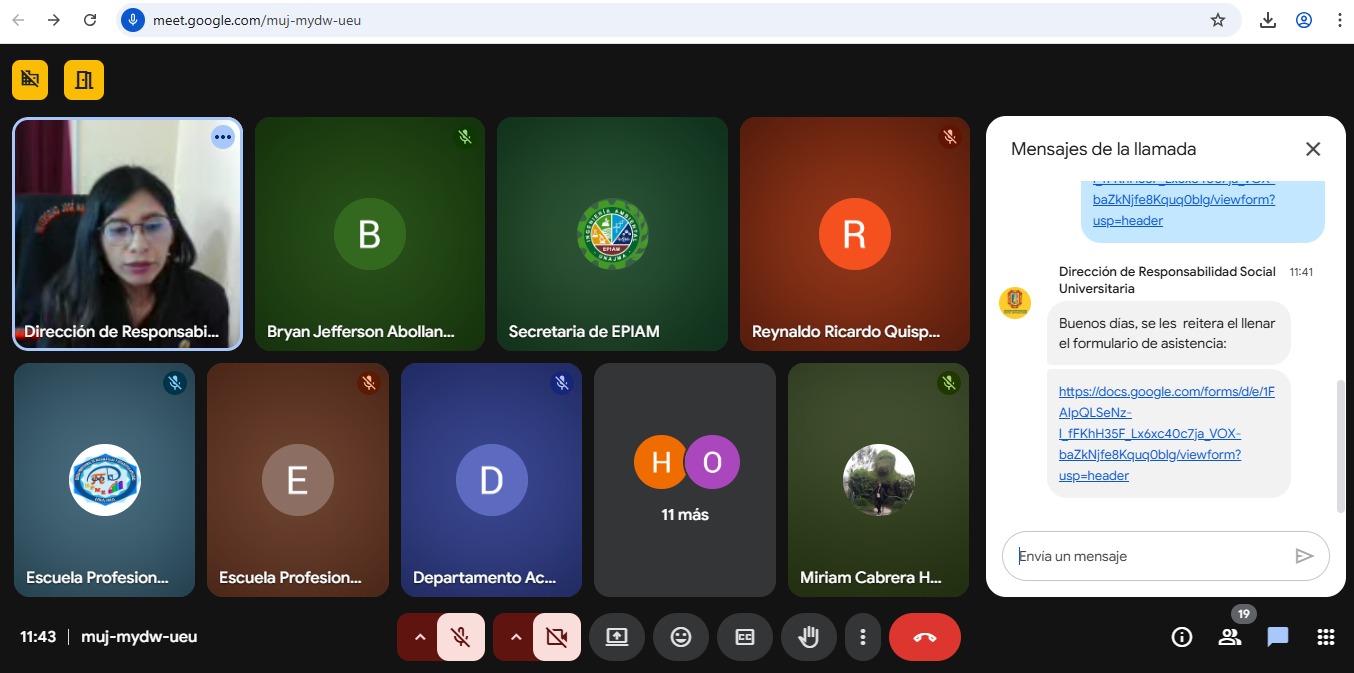Open the emoji reactions button

pos(681,637)
